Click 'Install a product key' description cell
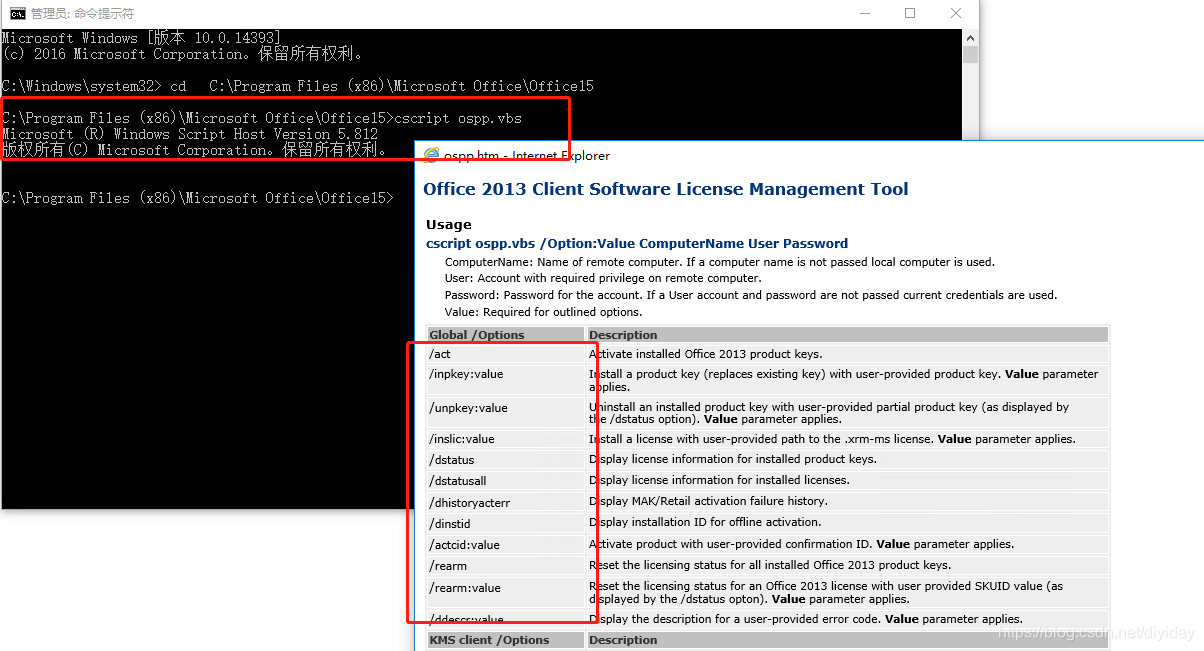Viewport: 1204px width, 651px height. click(x=847, y=380)
